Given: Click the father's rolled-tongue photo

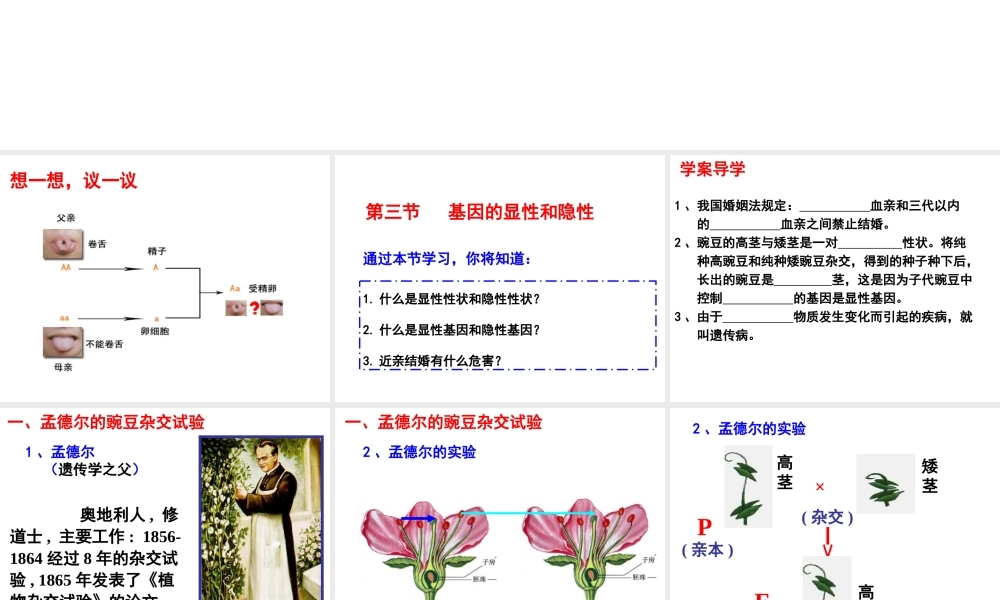Looking at the screenshot, I should point(62,244).
